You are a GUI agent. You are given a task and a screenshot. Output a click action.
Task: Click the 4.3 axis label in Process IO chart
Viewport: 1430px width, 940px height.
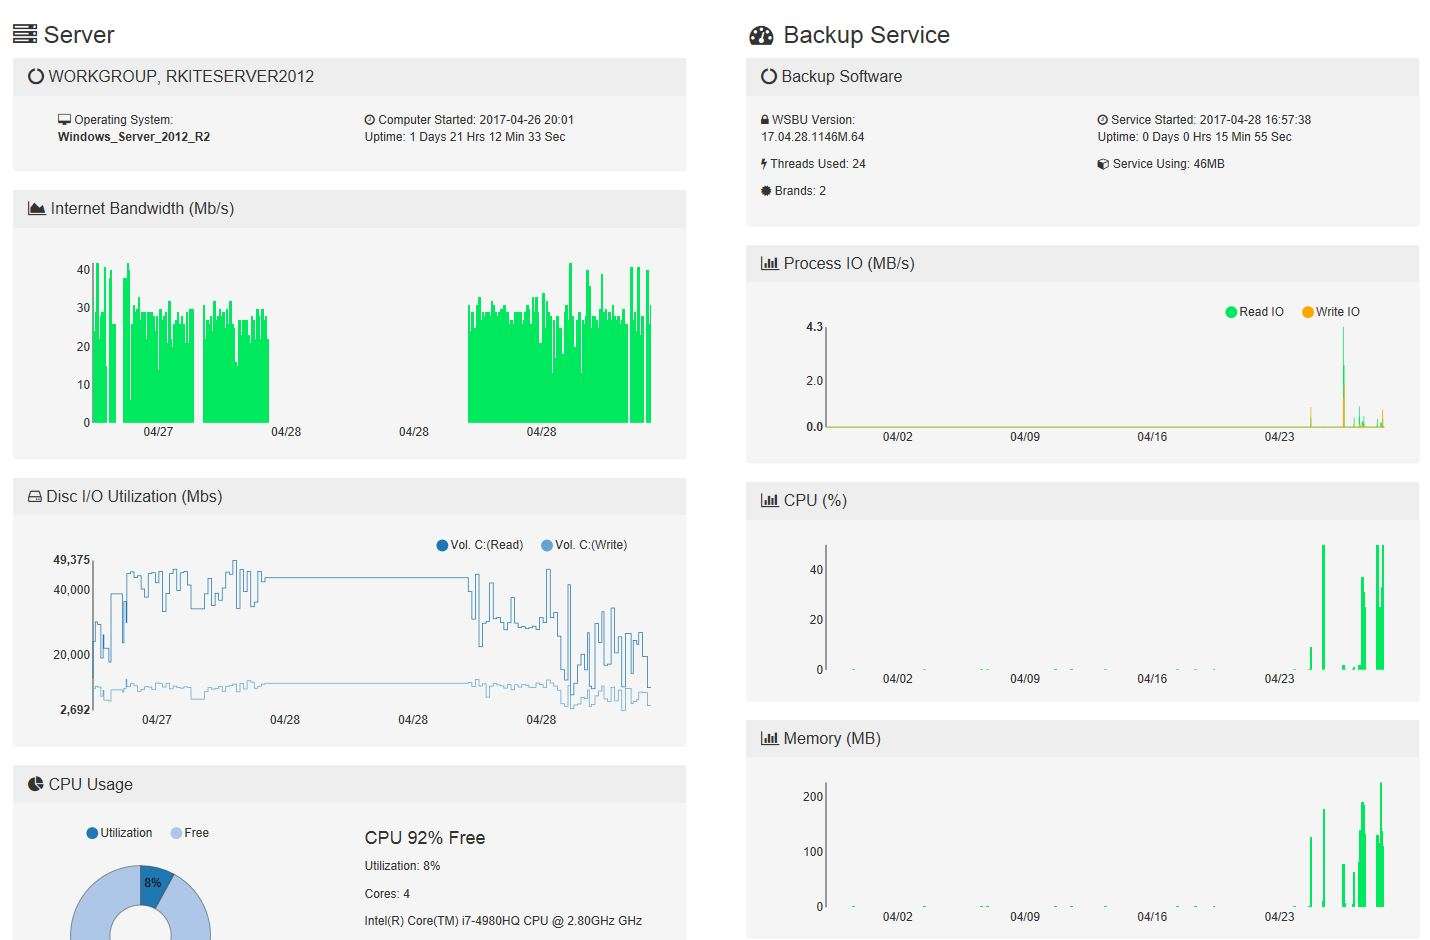(814, 327)
